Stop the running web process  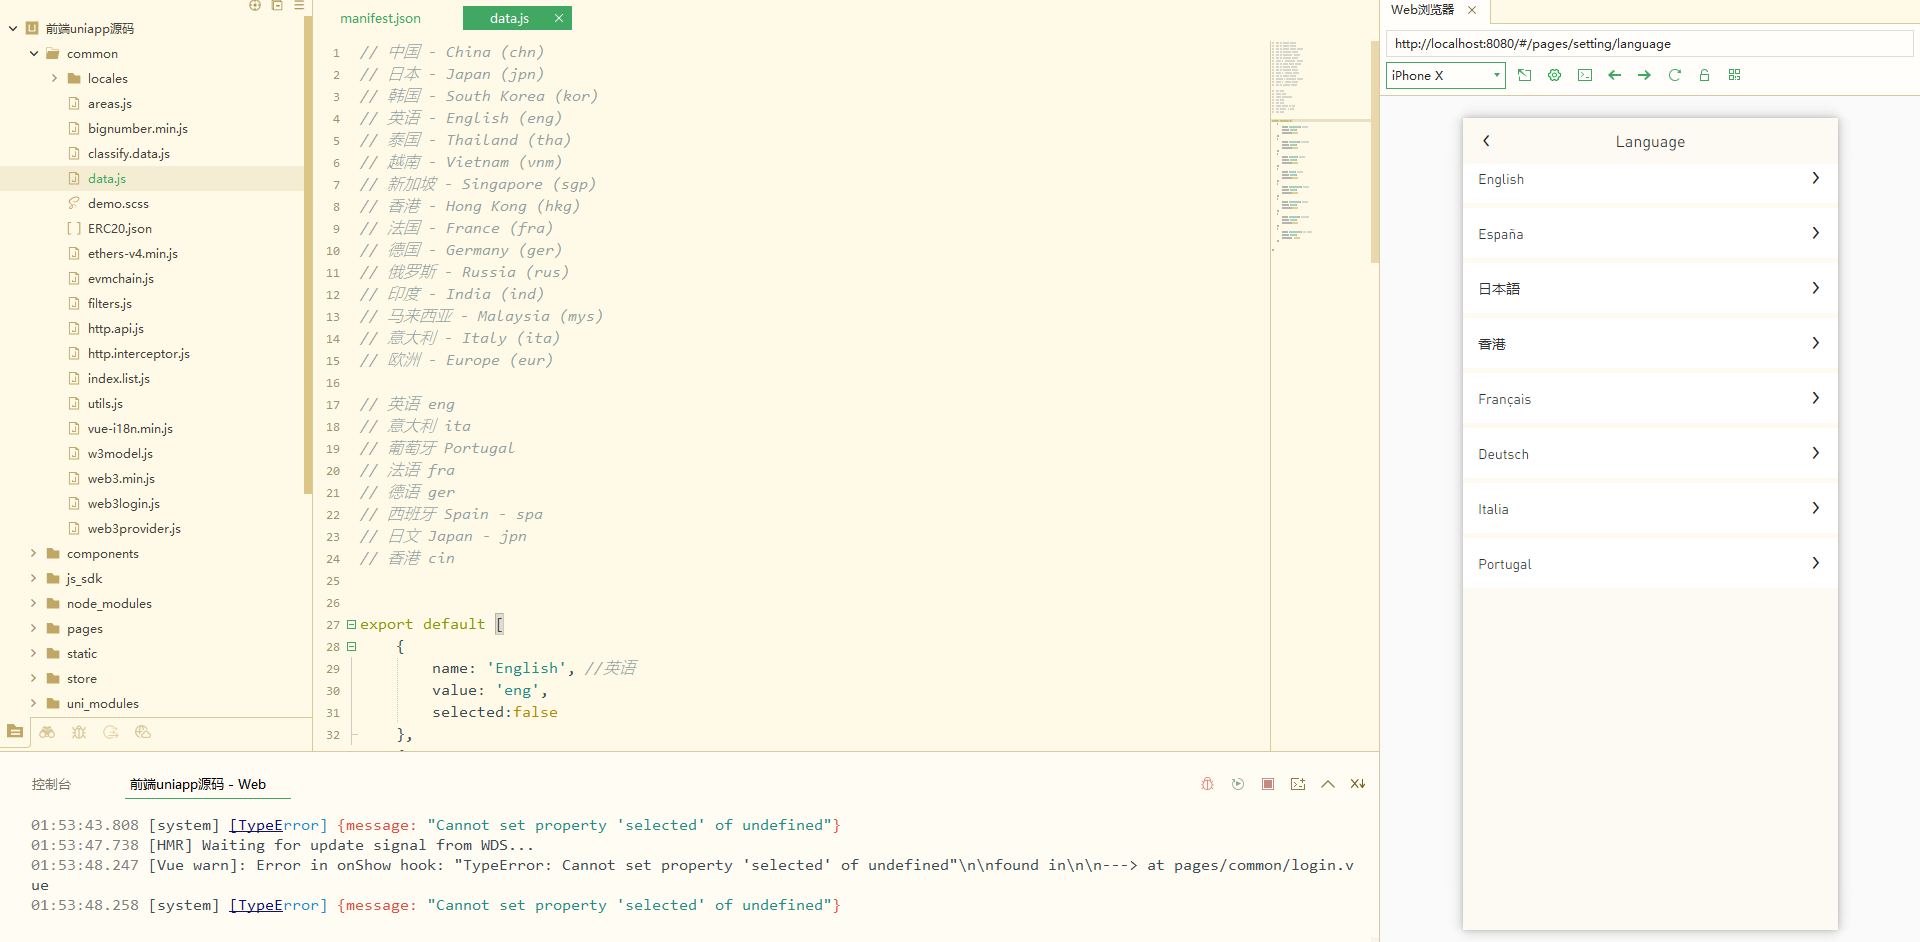tap(1268, 784)
